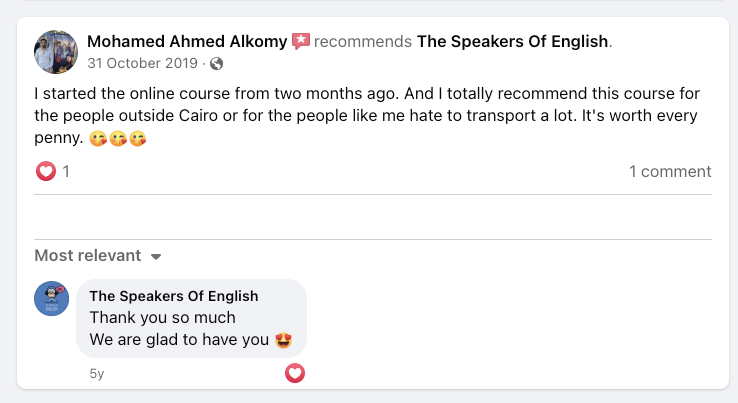Go to The Speakers Of English page in header
Image resolution: width=738 pixels, height=403 pixels.
pos(512,41)
